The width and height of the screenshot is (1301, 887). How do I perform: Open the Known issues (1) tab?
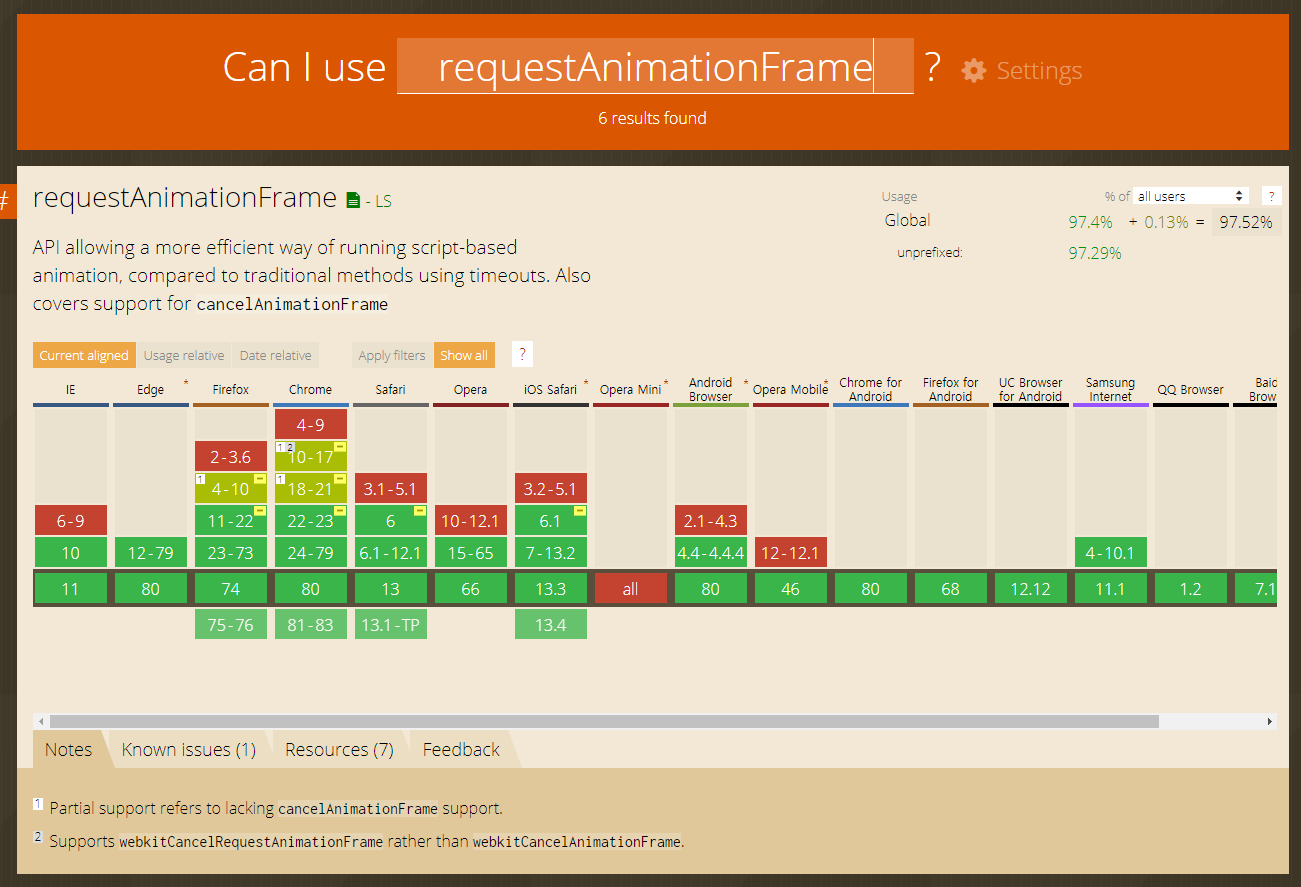pyautogui.click(x=189, y=749)
